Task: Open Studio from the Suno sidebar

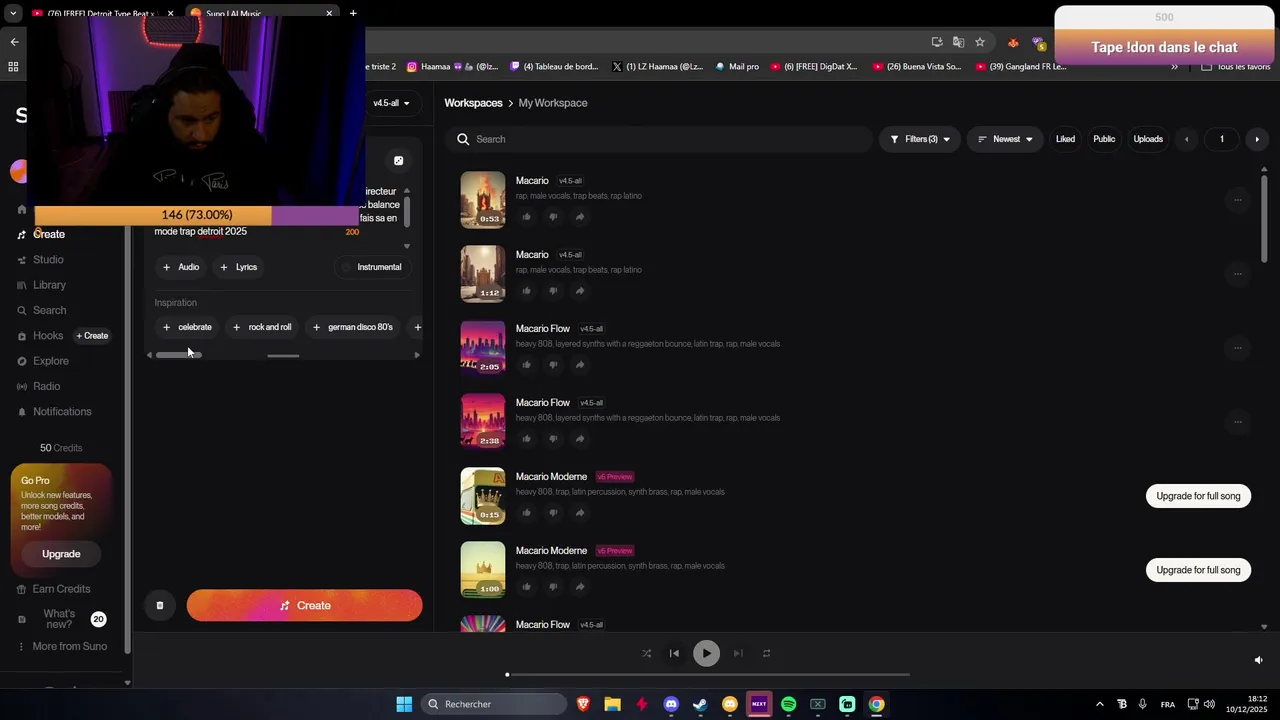Action: 47,260
